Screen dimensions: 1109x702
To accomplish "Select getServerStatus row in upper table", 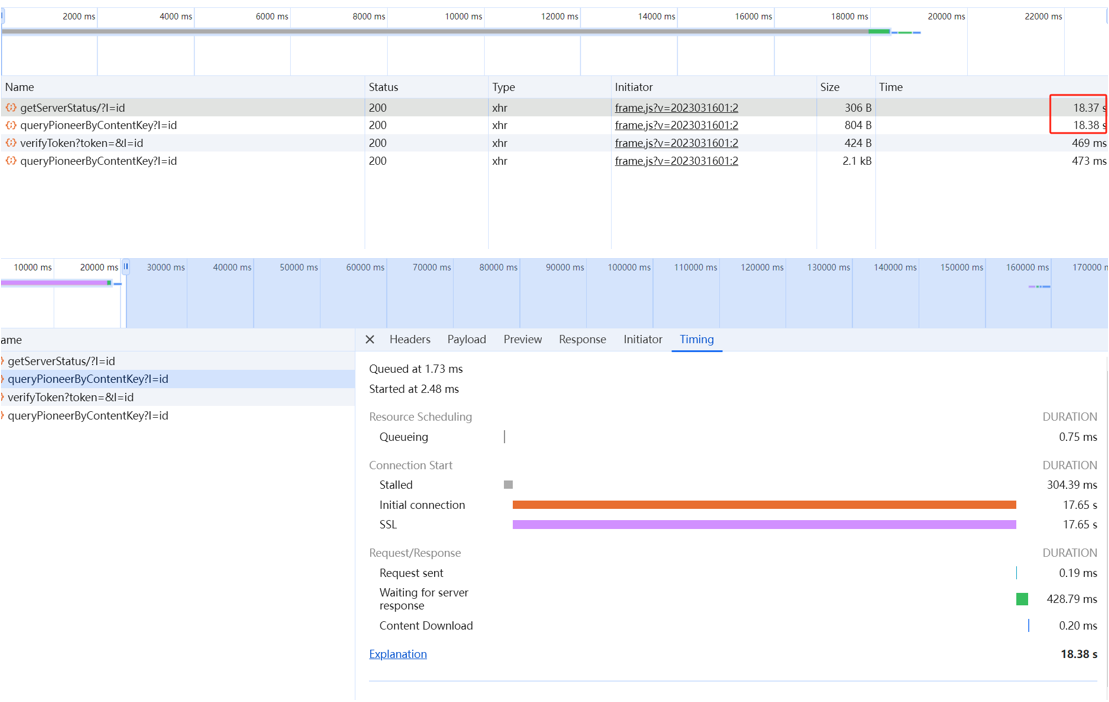I will tap(554, 107).
